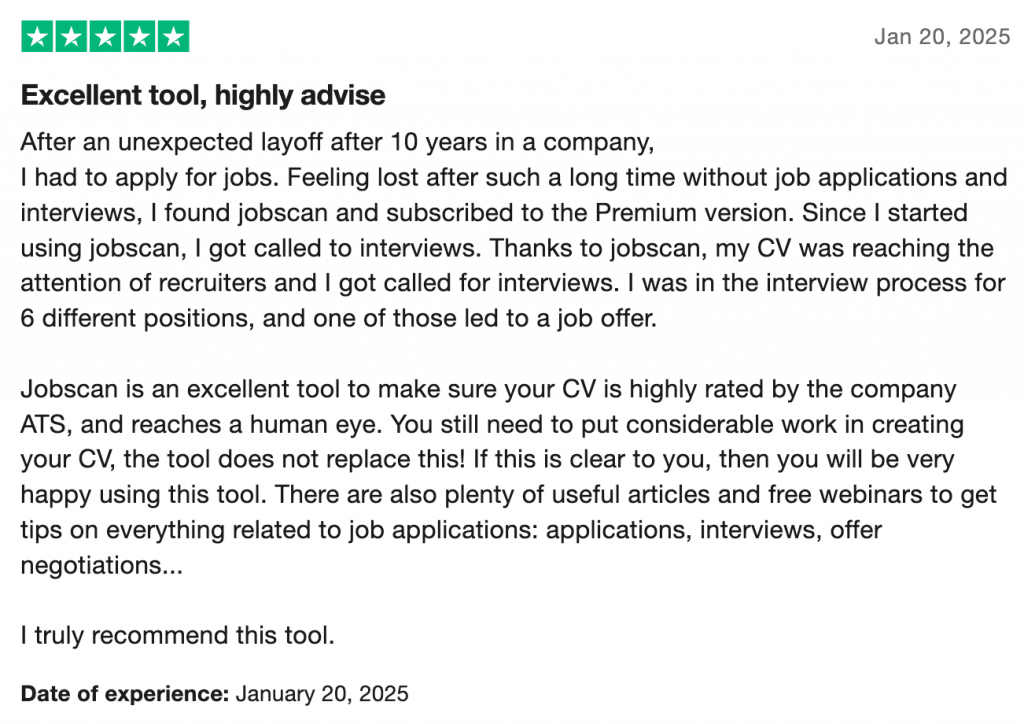Click the "Date of experience:" label

(125, 693)
